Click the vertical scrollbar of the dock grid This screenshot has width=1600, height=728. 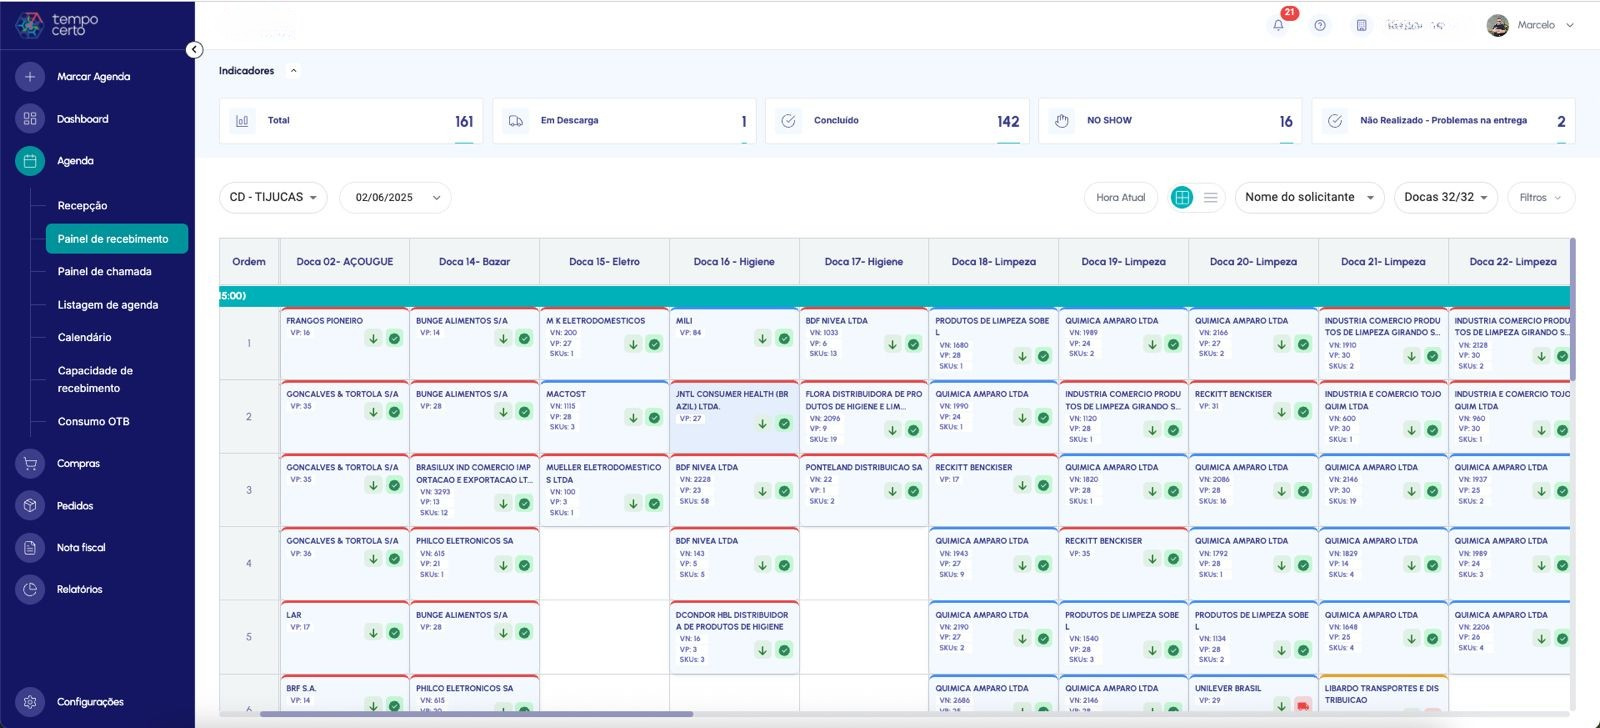pyautogui.click(x=1572, y=308)
